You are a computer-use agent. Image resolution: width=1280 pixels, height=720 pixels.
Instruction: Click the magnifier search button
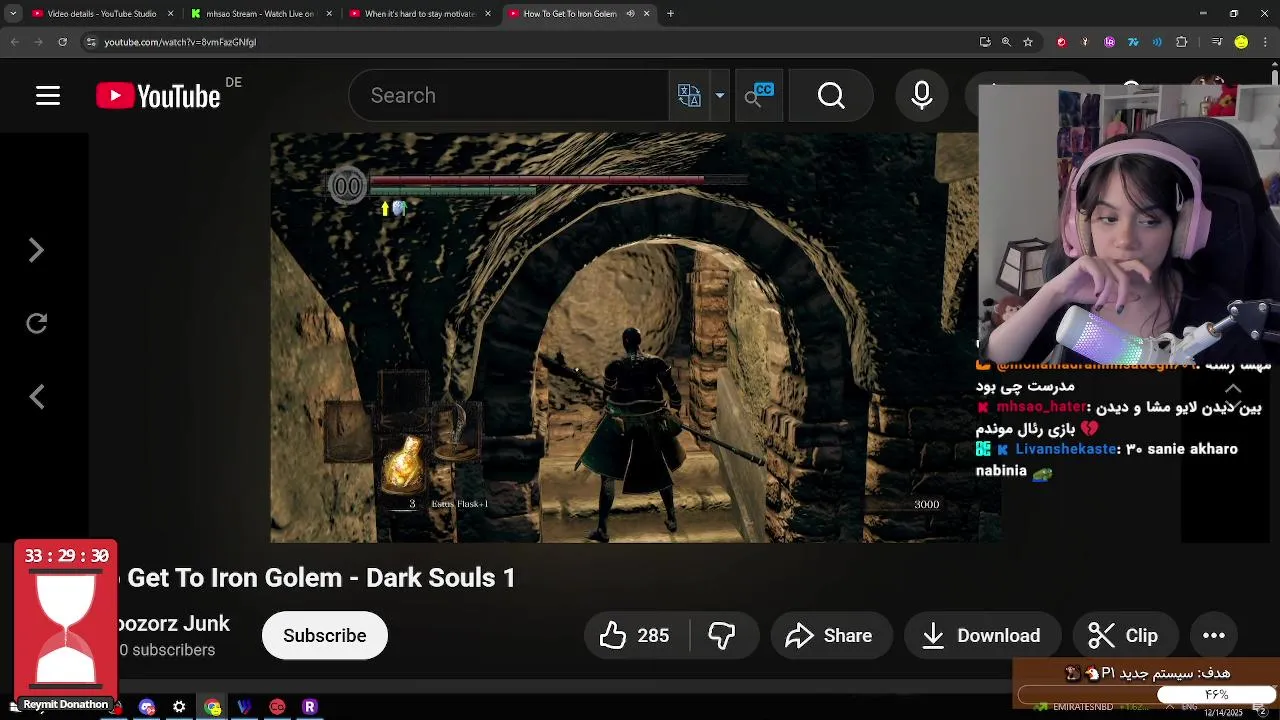pyautogui.click(x=831, y=96)
